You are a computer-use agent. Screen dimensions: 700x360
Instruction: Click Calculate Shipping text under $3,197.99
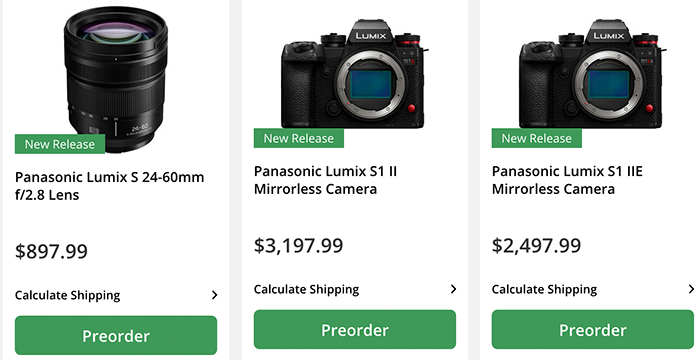tap(306, 289)
